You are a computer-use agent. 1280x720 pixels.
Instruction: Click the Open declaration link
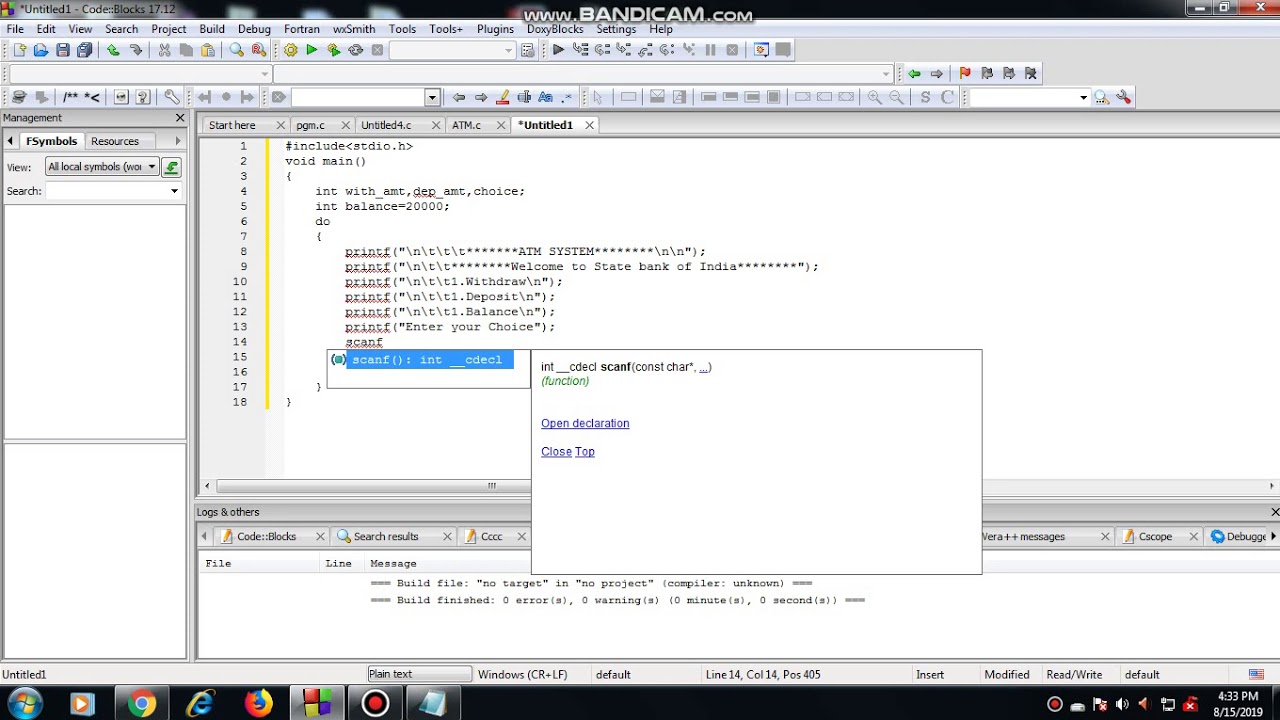(585, 423)
